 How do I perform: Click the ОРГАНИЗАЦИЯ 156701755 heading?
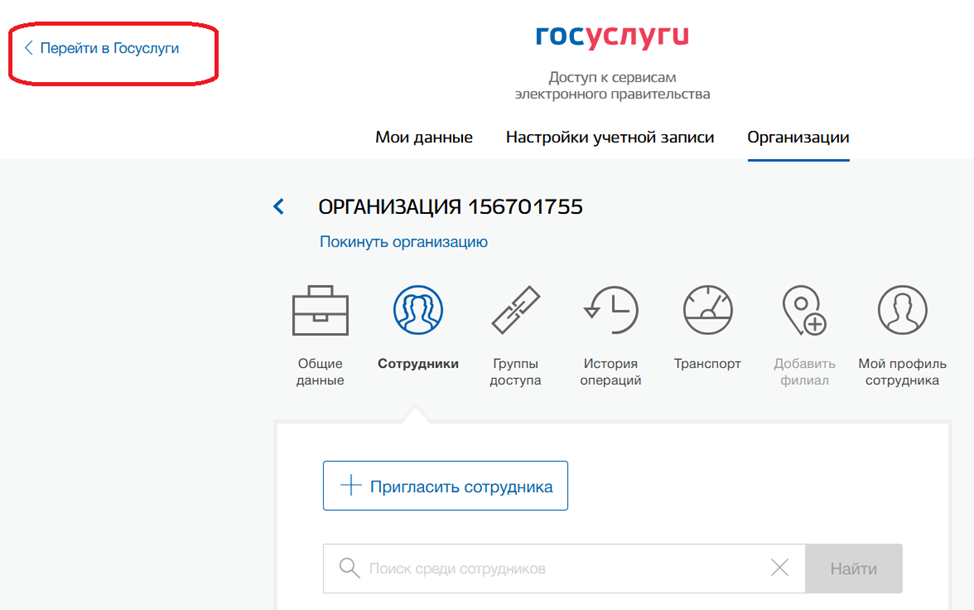450,207
